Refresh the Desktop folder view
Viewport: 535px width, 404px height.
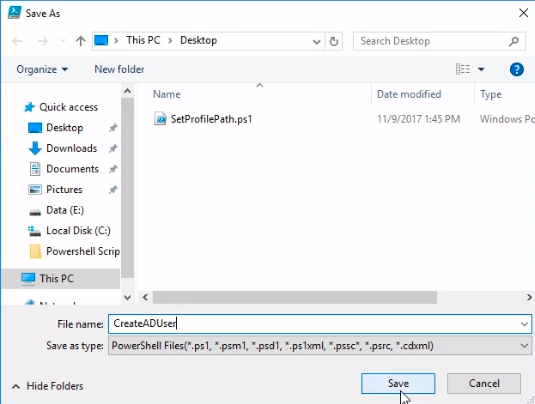point(334,41)
